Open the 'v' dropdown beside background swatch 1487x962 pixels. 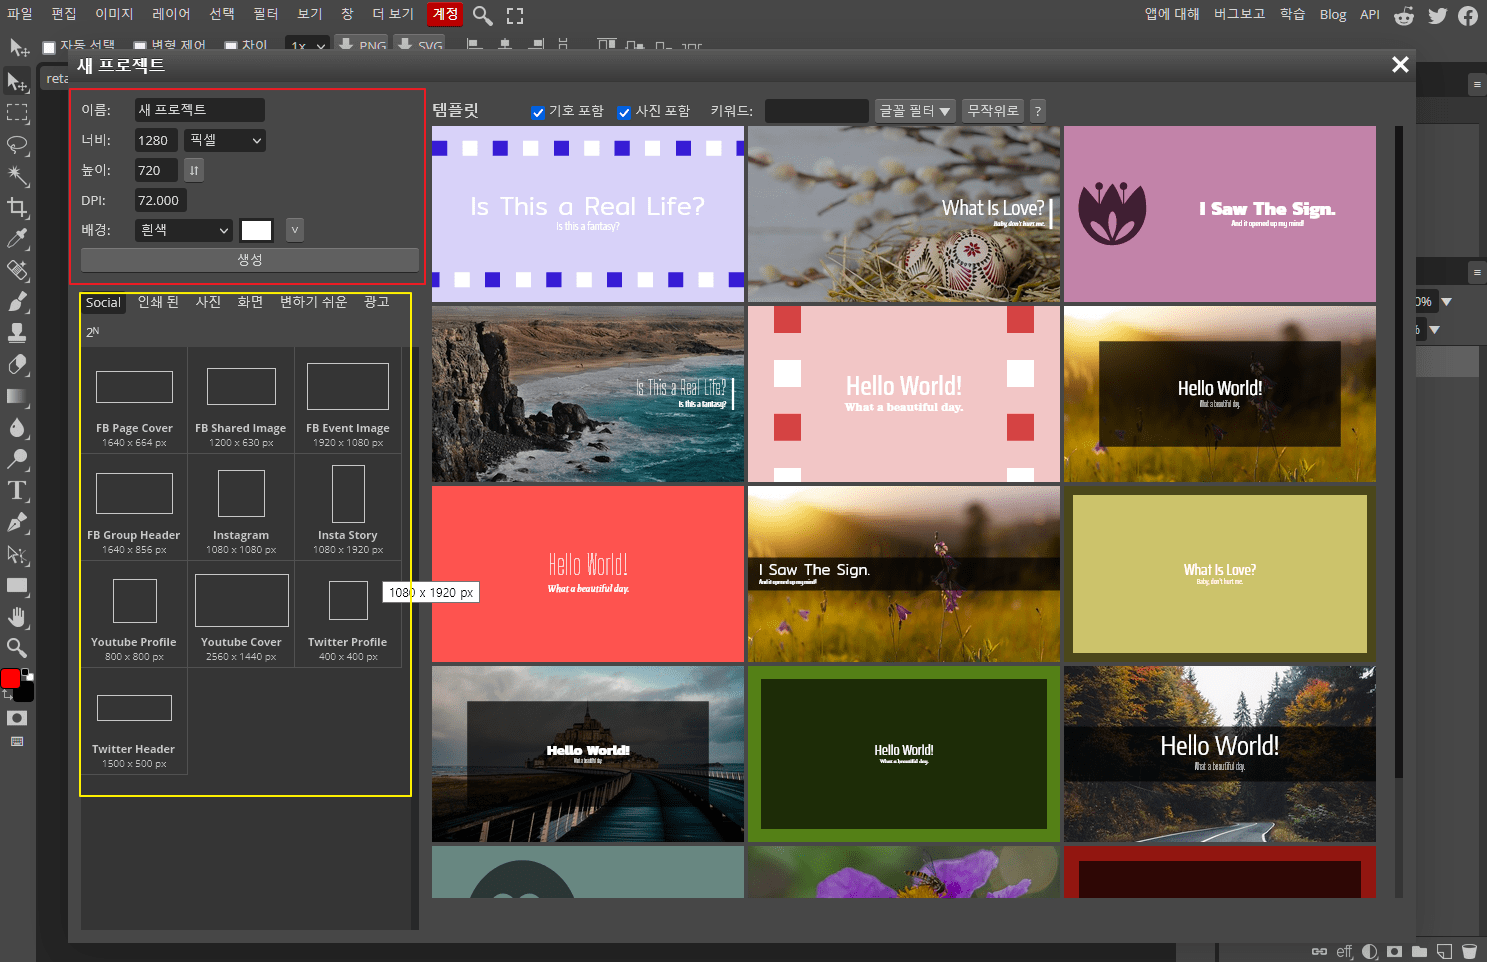click(x=294, y=230)
